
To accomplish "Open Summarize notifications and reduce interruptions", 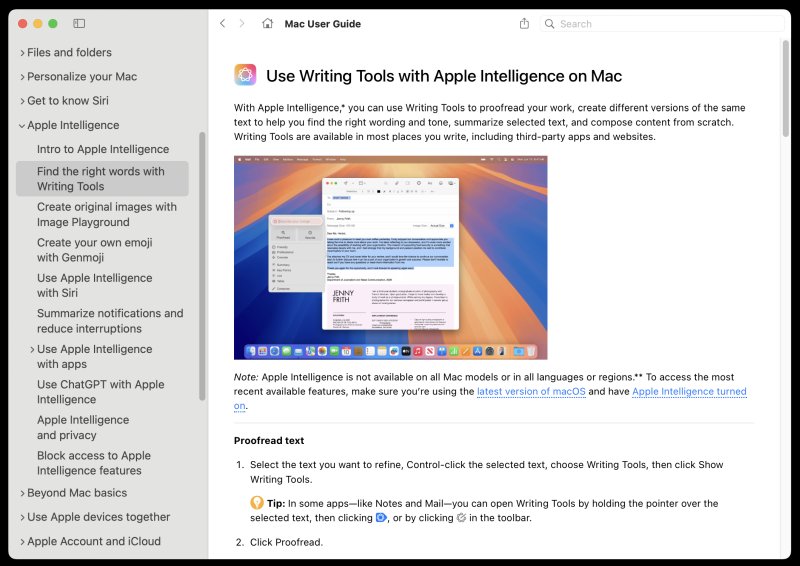I will (110, 321).
